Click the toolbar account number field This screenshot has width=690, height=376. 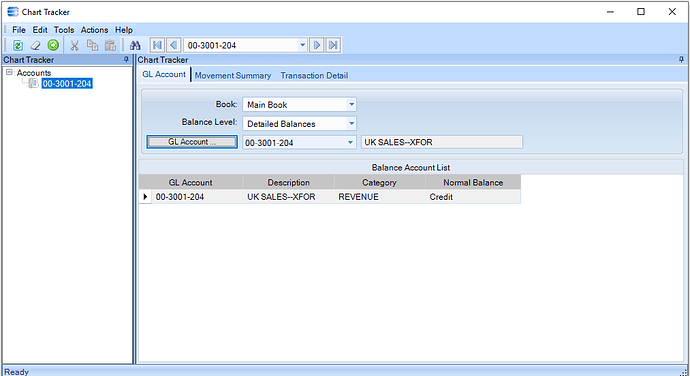click(241, 45)
